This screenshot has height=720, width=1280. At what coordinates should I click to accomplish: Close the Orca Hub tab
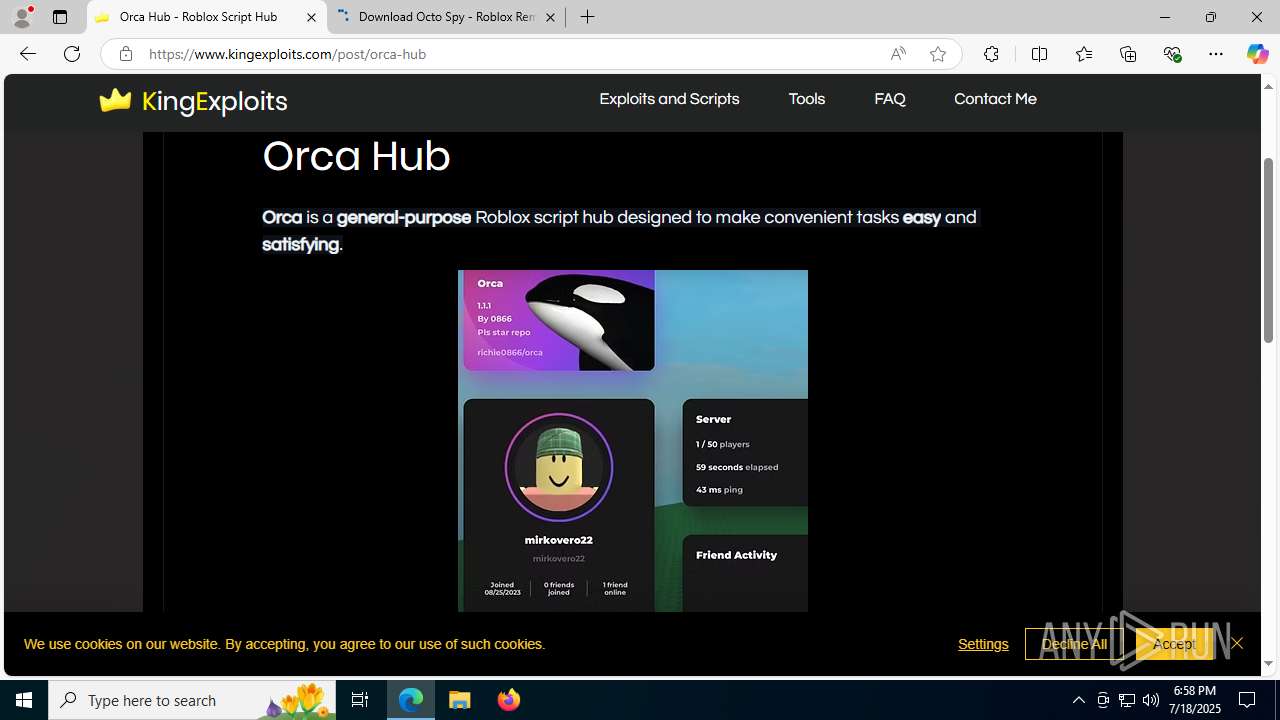click(311, 17)
